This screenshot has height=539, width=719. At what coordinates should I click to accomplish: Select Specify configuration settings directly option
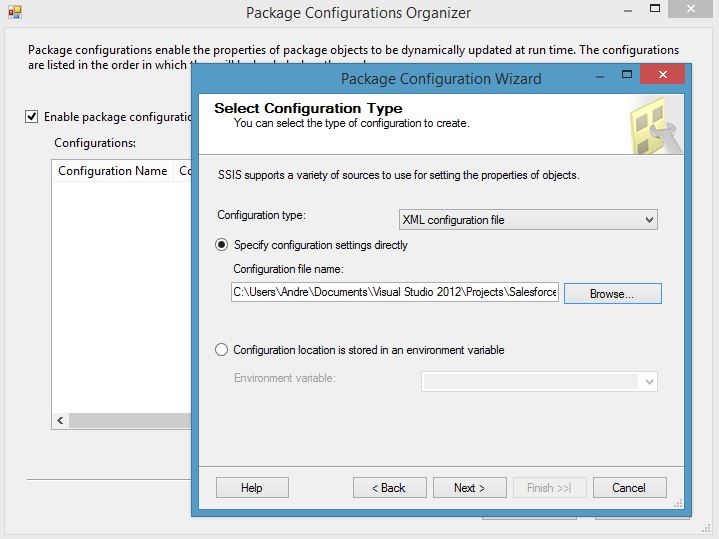pyautogui.click(x=222, y=245)
